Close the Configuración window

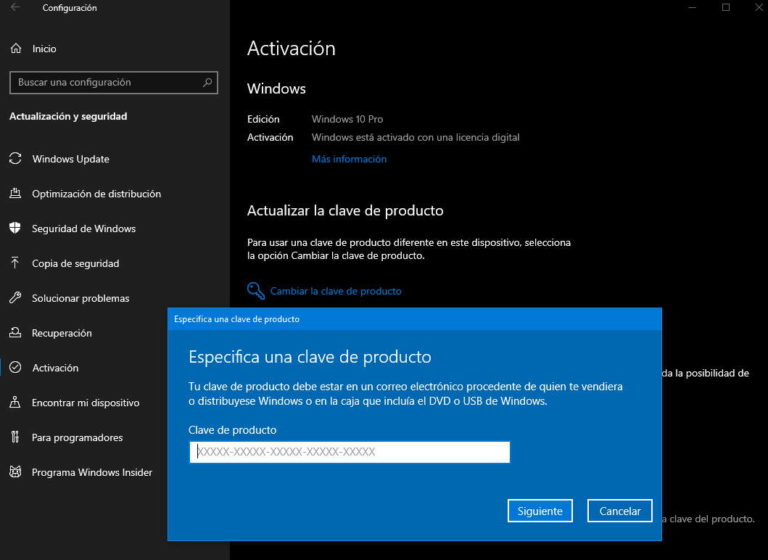click(x=758, y=7)
